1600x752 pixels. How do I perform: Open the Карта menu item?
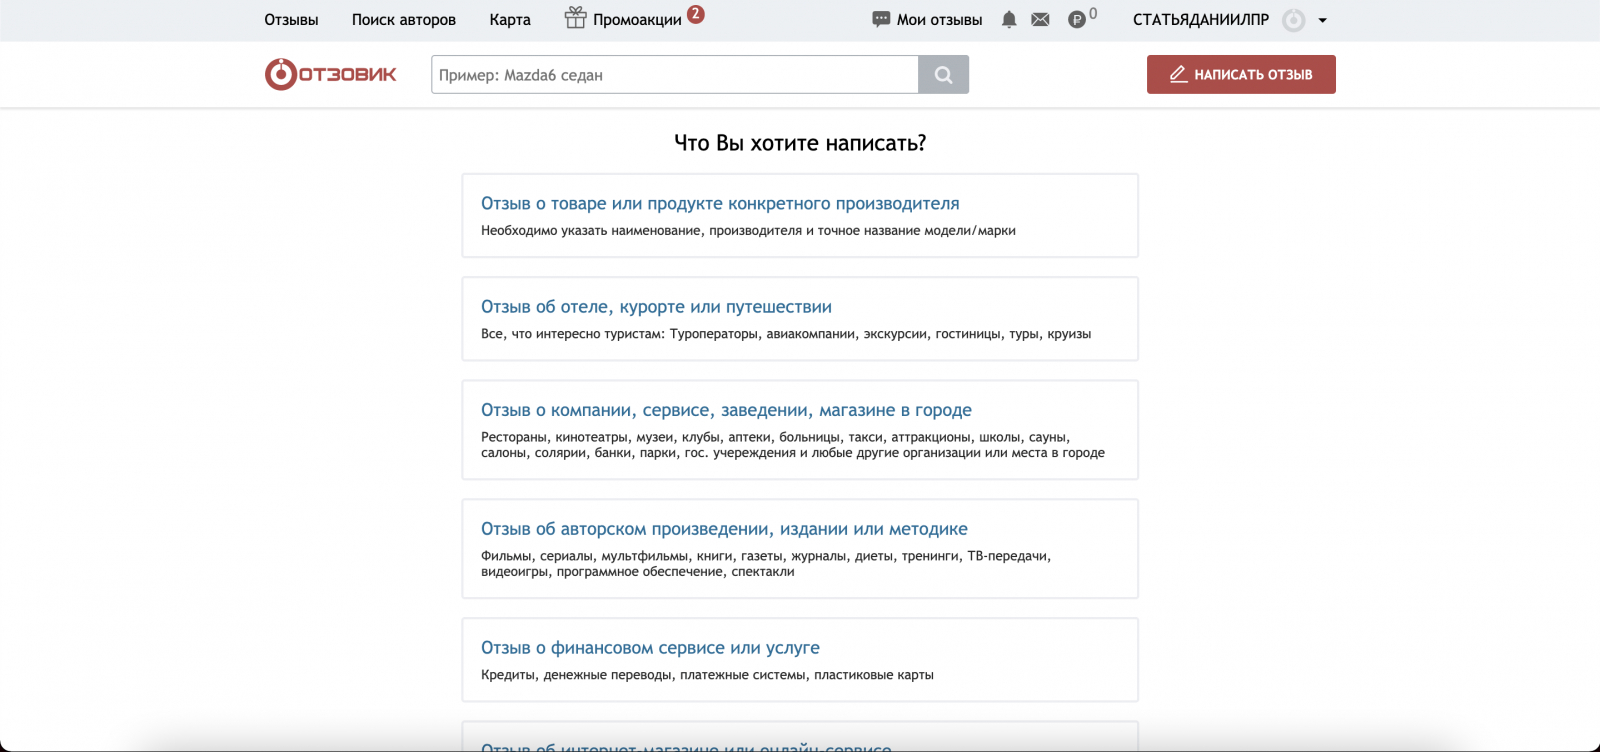click(510, 20)
